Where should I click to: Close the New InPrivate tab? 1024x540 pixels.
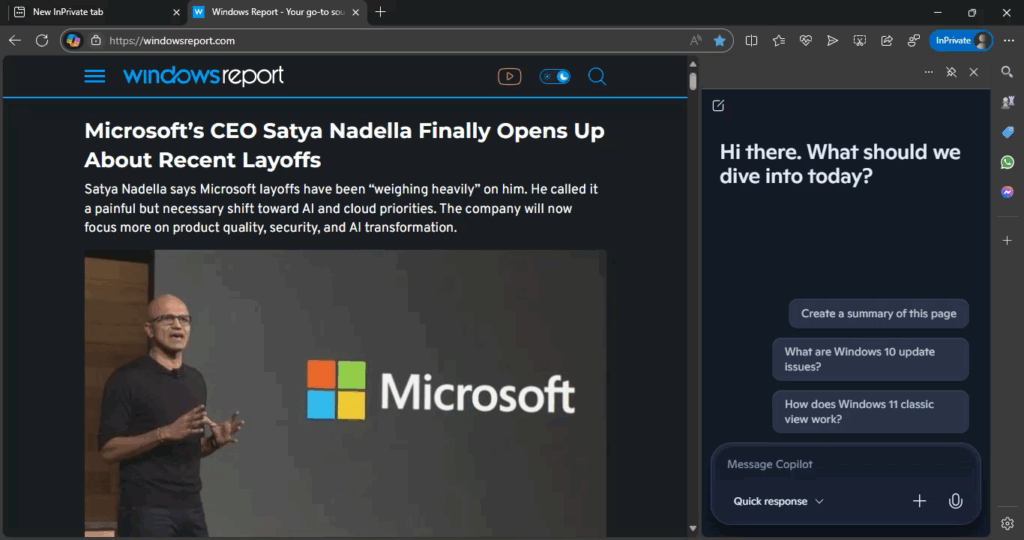click(176, 12)
